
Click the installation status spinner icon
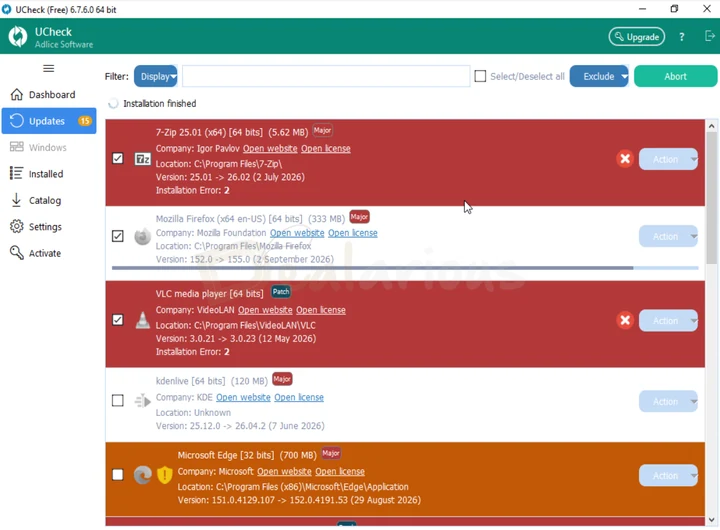113,104
